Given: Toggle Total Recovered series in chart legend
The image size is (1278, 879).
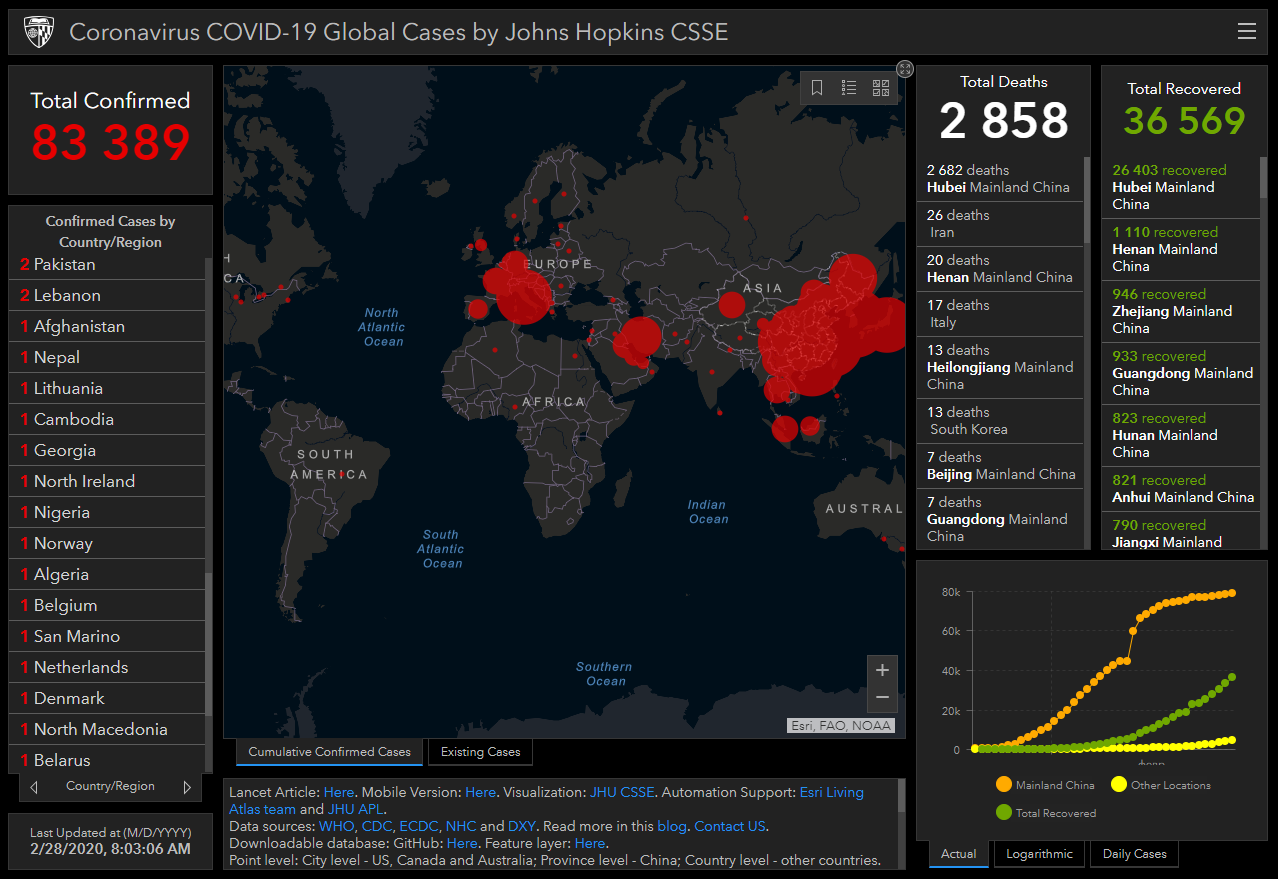Looking at the screenshot, I should click(1046, 813).
